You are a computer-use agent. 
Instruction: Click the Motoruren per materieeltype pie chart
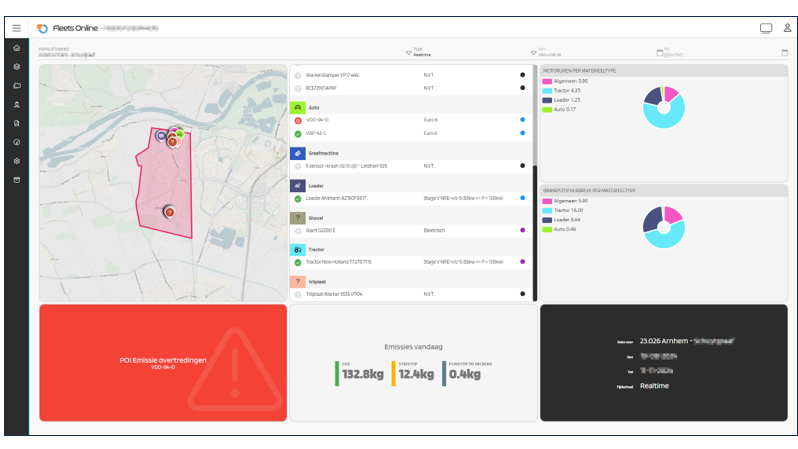(664, 107)
